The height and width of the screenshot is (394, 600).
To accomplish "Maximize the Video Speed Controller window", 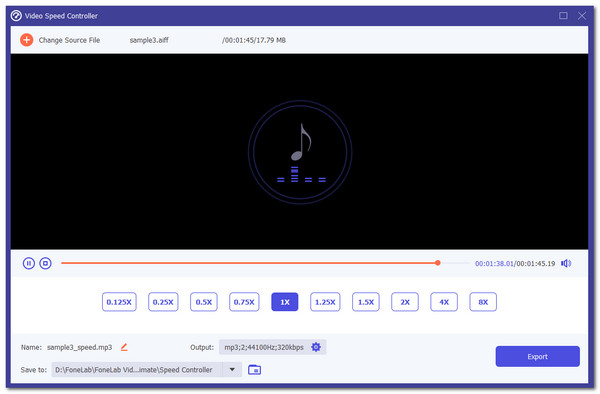I will tap(563, 16).
